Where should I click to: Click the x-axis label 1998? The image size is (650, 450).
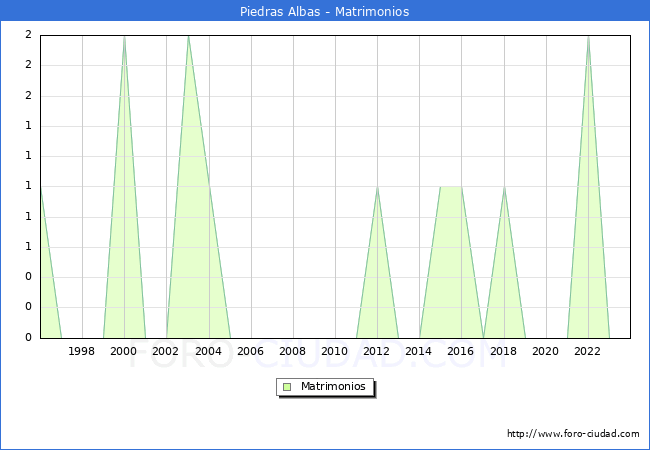tap(82, 351)
